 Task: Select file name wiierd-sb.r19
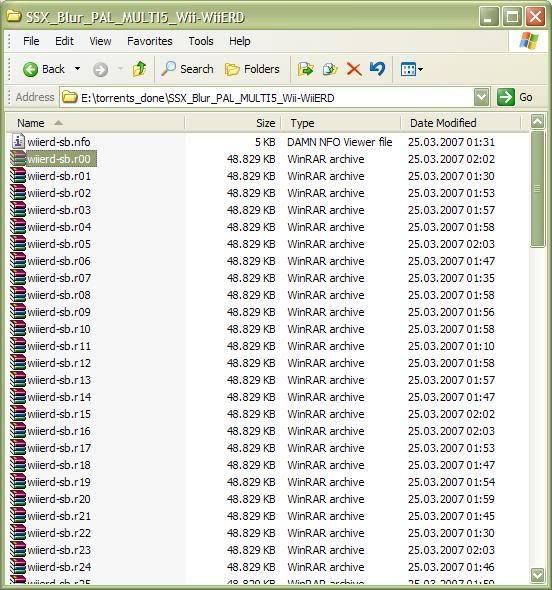(x=59, y=482)
